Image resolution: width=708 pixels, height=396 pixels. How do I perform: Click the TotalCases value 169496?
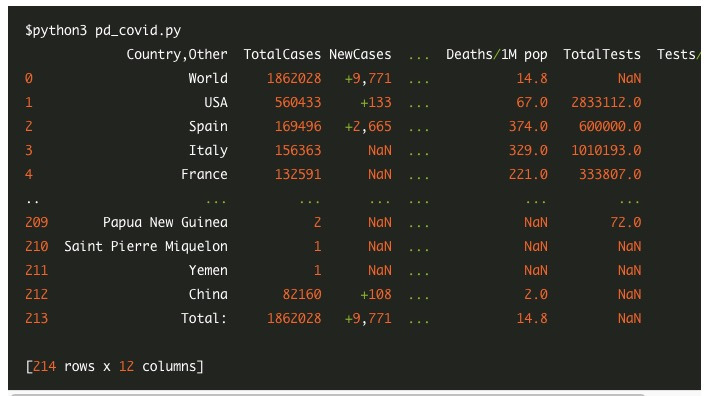[298, 126]
